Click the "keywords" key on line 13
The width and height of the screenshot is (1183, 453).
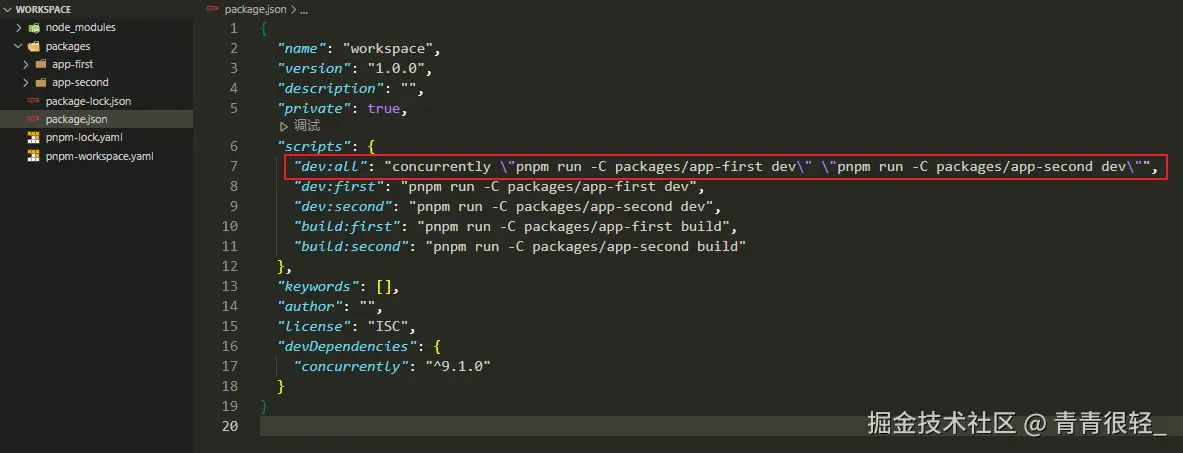pos(318,287)
